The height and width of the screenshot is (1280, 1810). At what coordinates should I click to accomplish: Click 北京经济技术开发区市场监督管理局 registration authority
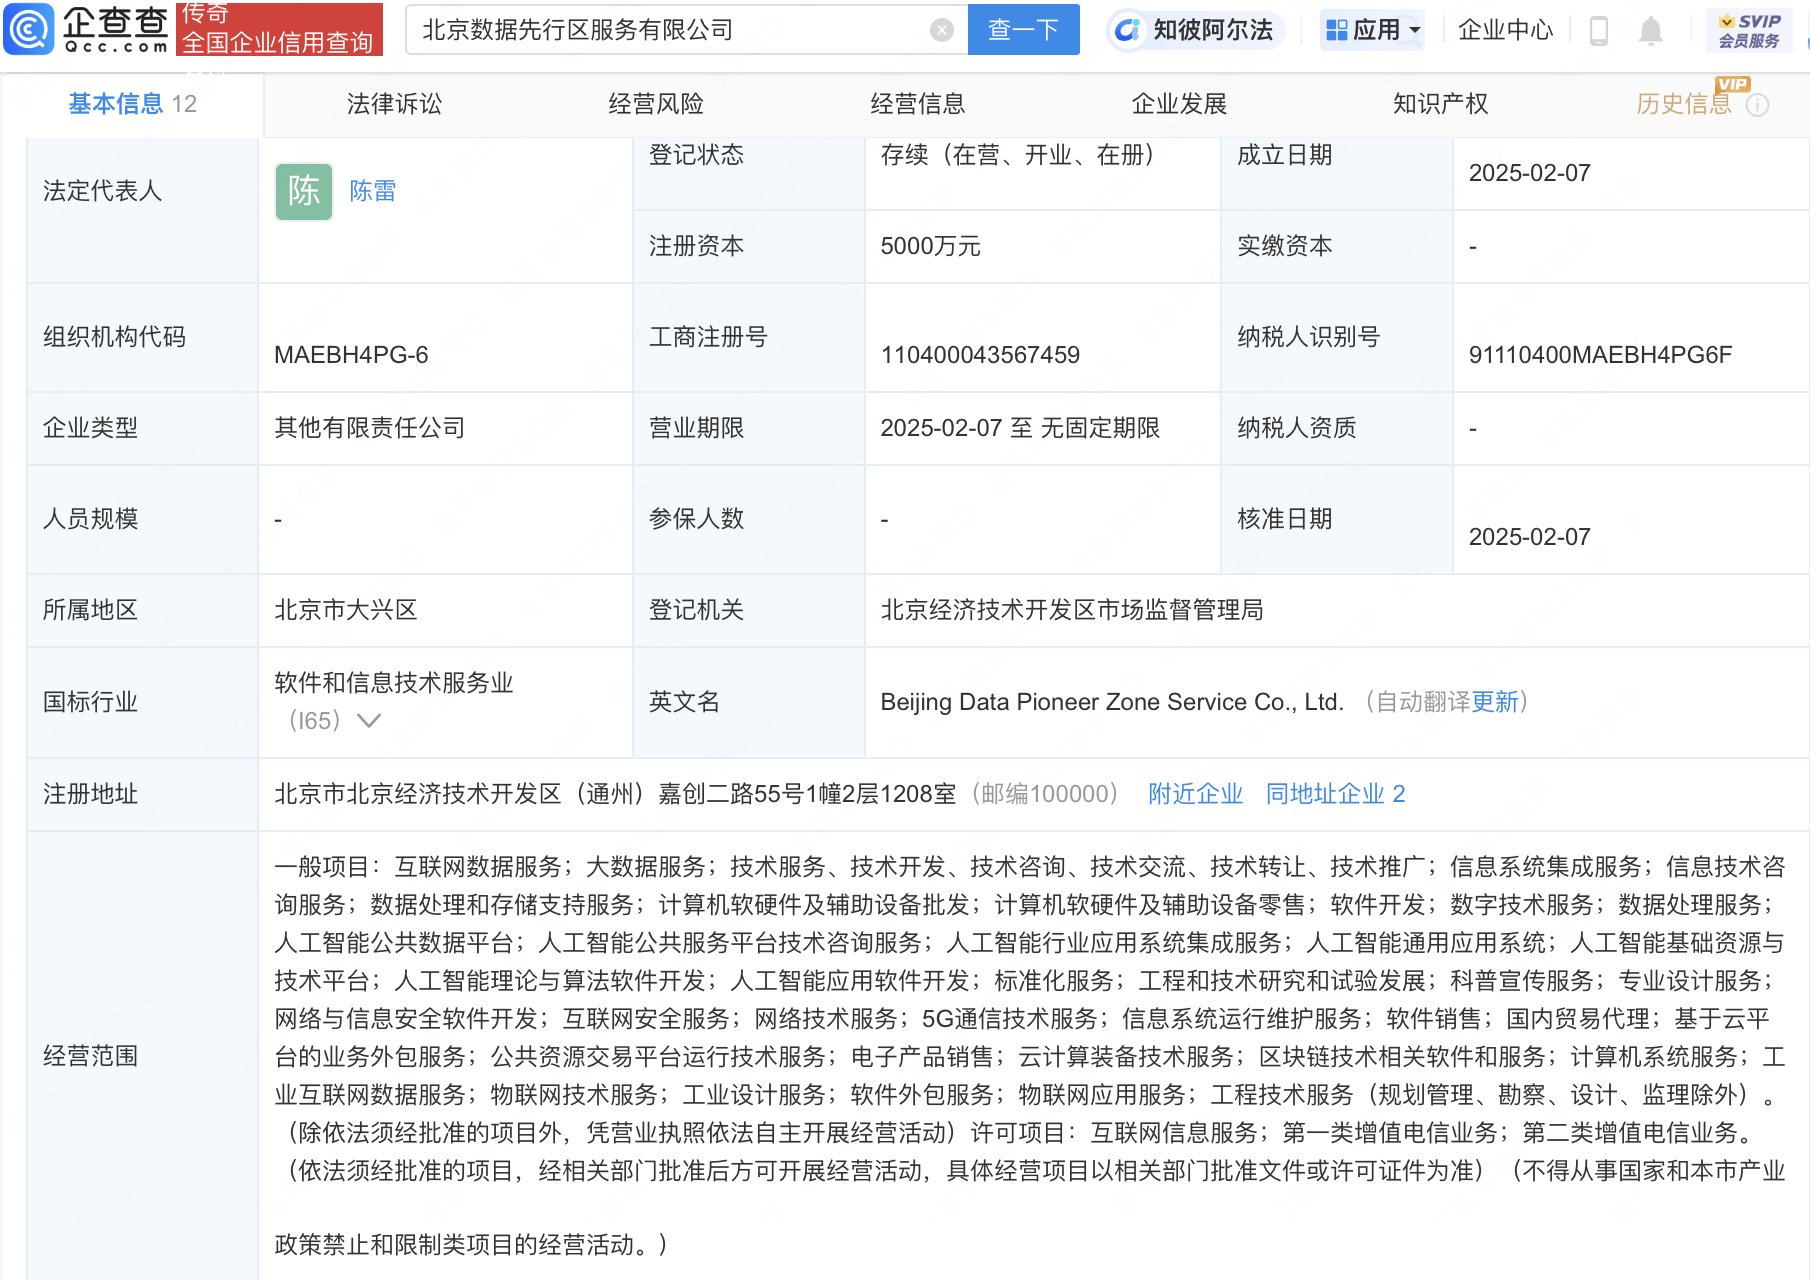click(1072, 610)
